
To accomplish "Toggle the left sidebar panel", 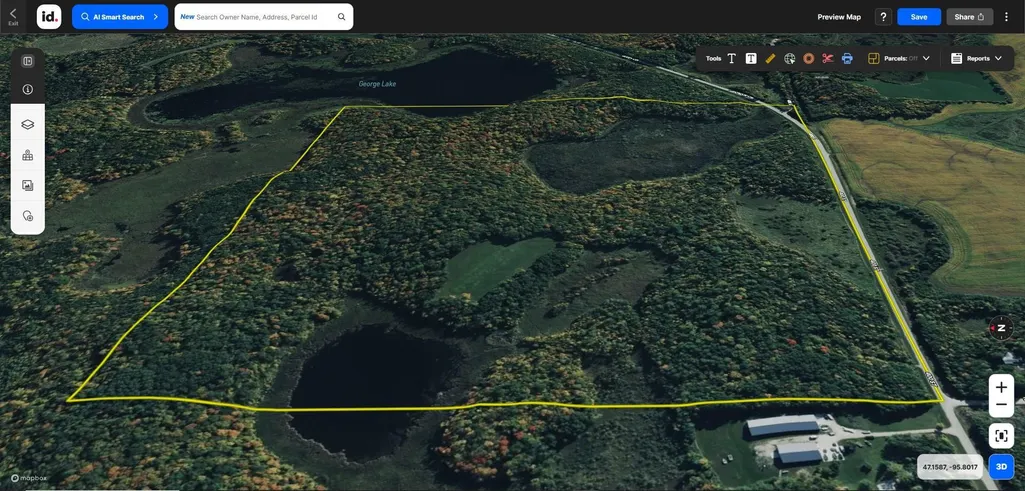I will click(x=27, y=61).
